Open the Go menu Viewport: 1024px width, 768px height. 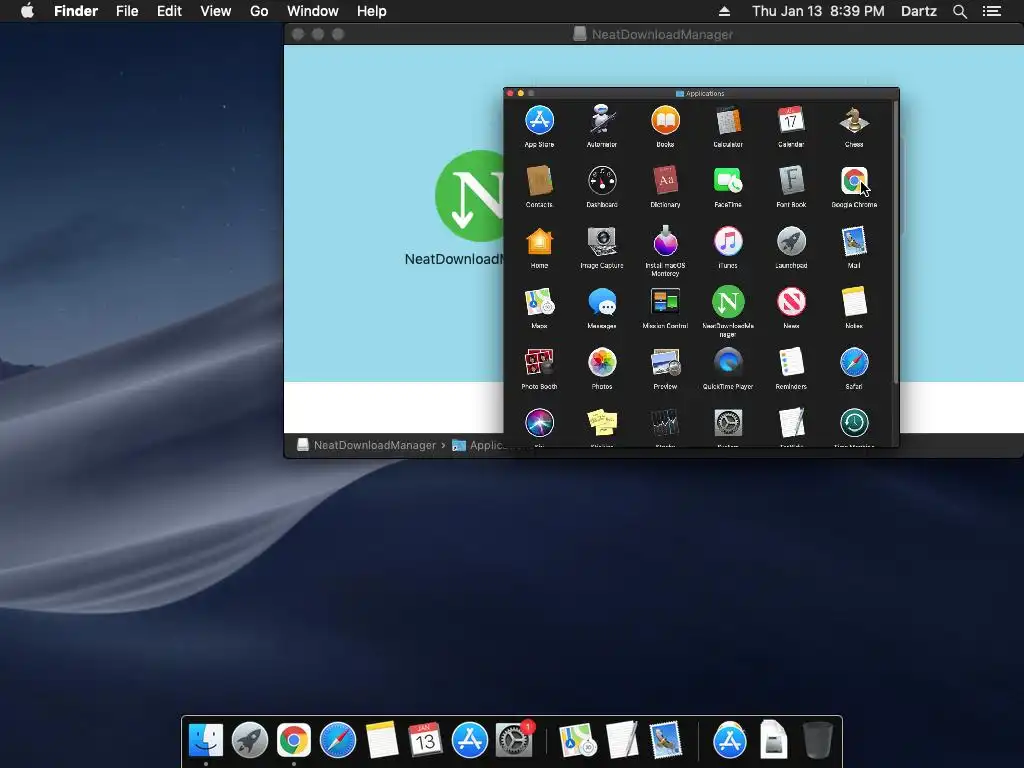(259, 11)
